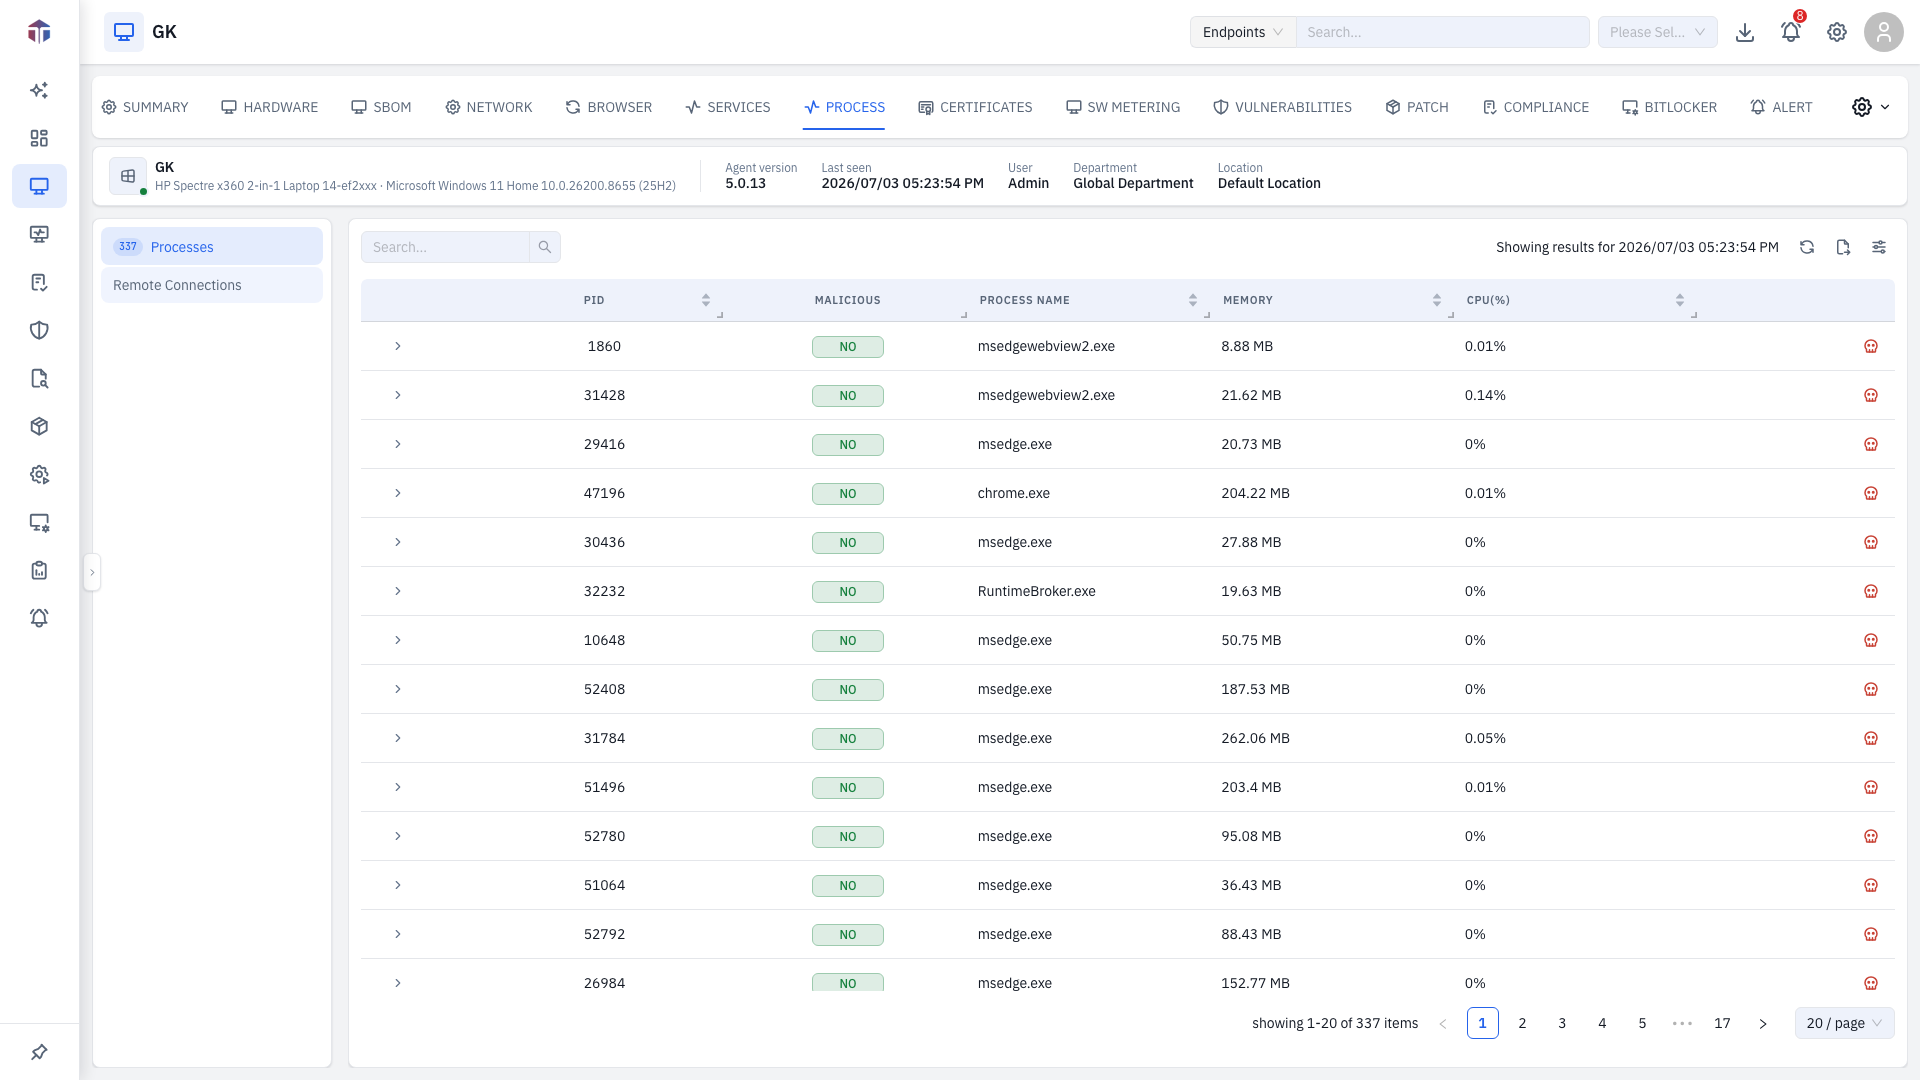Expand the row for PID 31428
1920x1080 pixels.
[397, 395]
